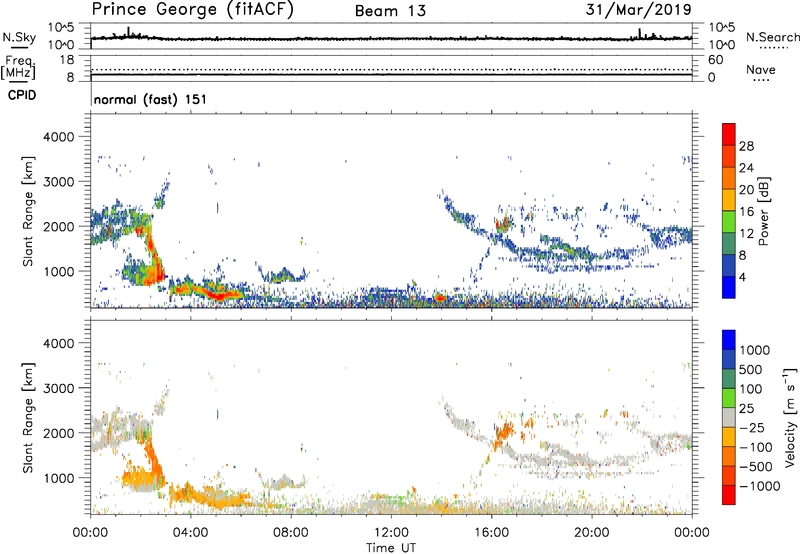Click the 18 tick label on the Freq. axis
This screenshot has height=554, width=800.
click(67, 60)
